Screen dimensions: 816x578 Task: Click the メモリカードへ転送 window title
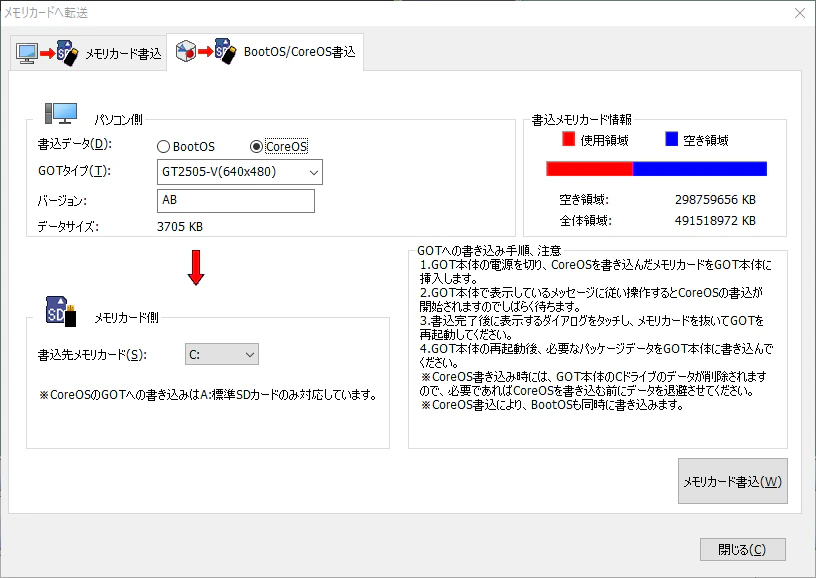coord(46,13)
